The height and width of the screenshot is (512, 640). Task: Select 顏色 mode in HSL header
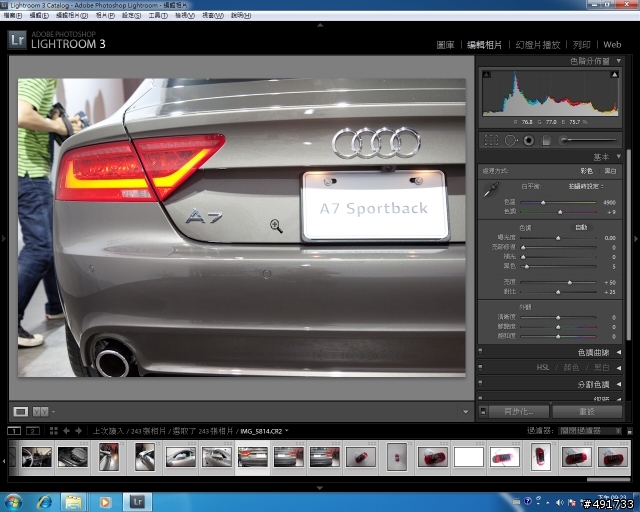[x=571, y=367]
